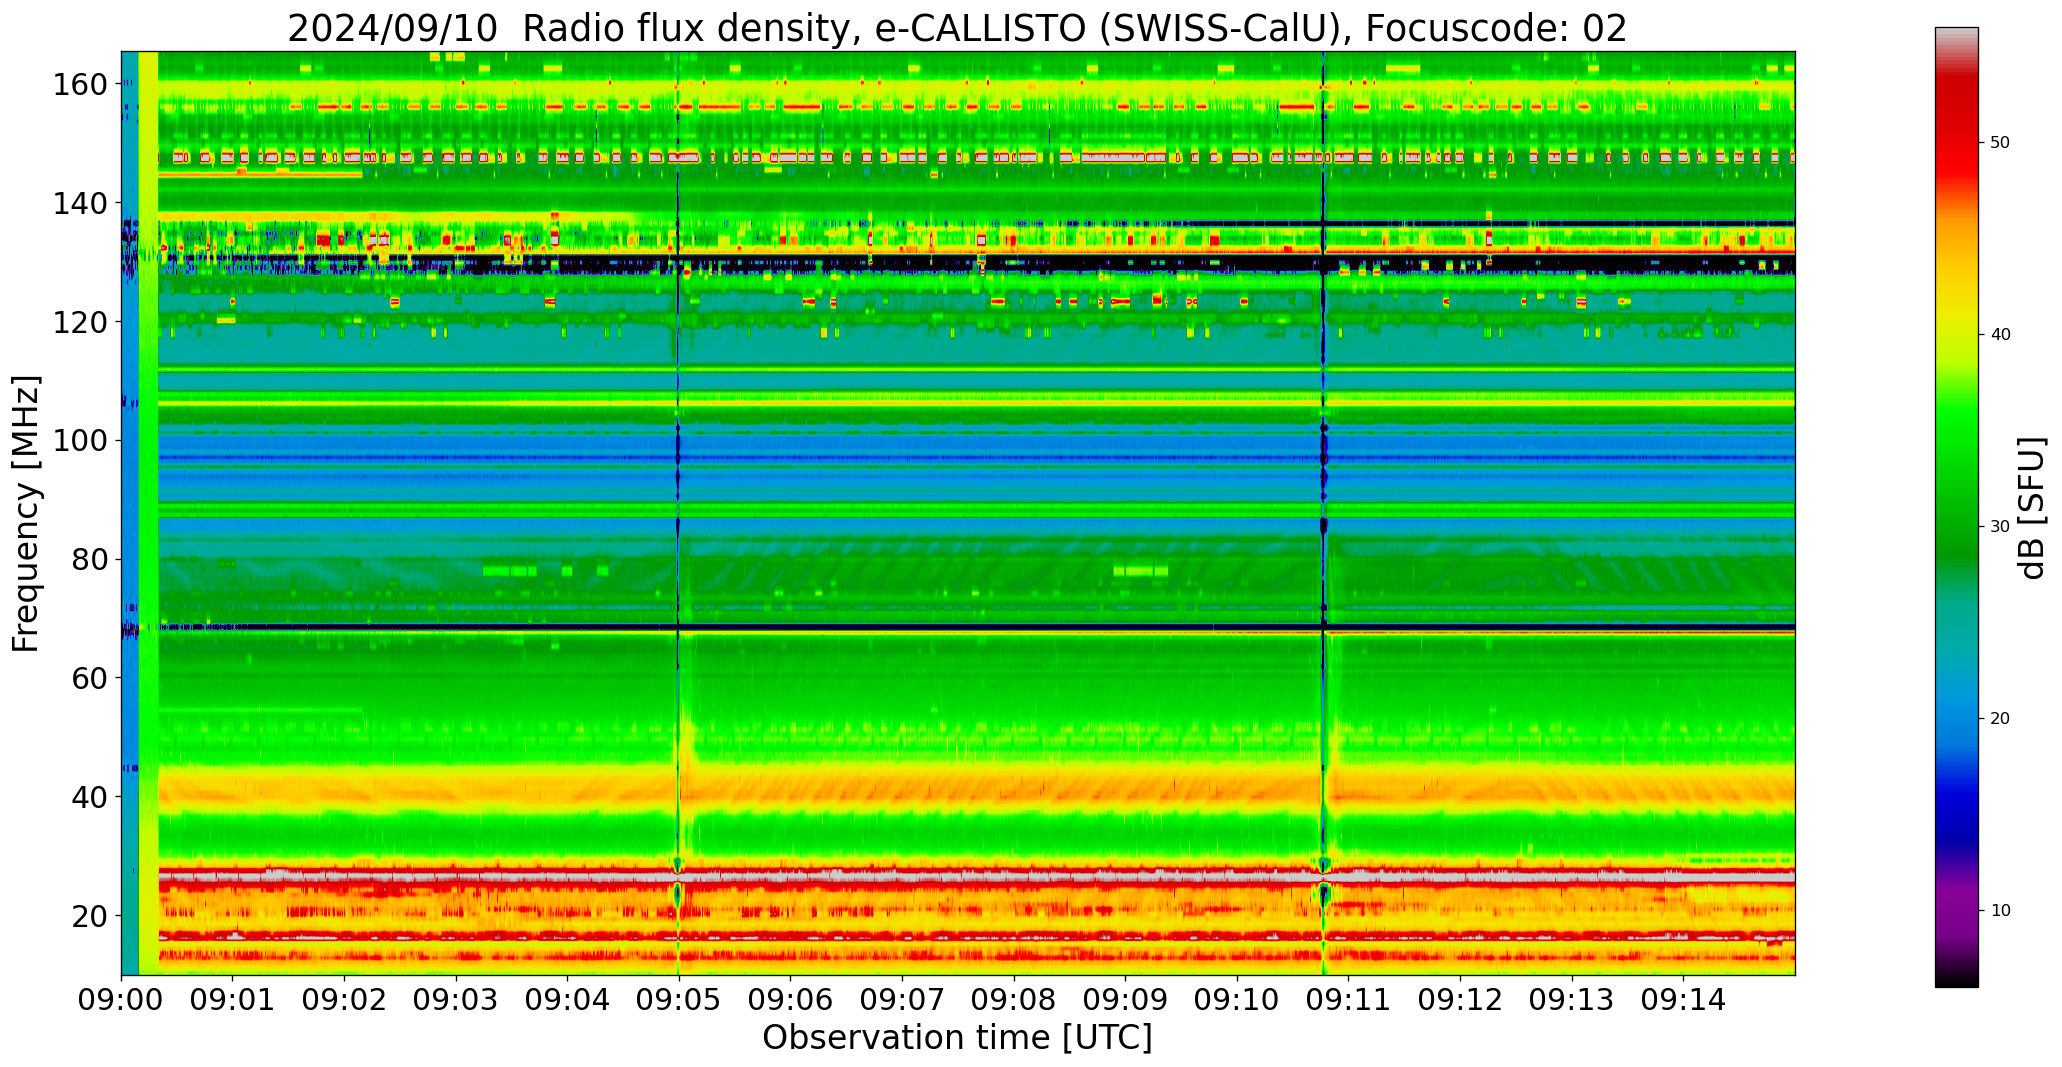Click the colorbar tick label 30
This screenshot has height=1067, width=2062.
point(2000,527)
